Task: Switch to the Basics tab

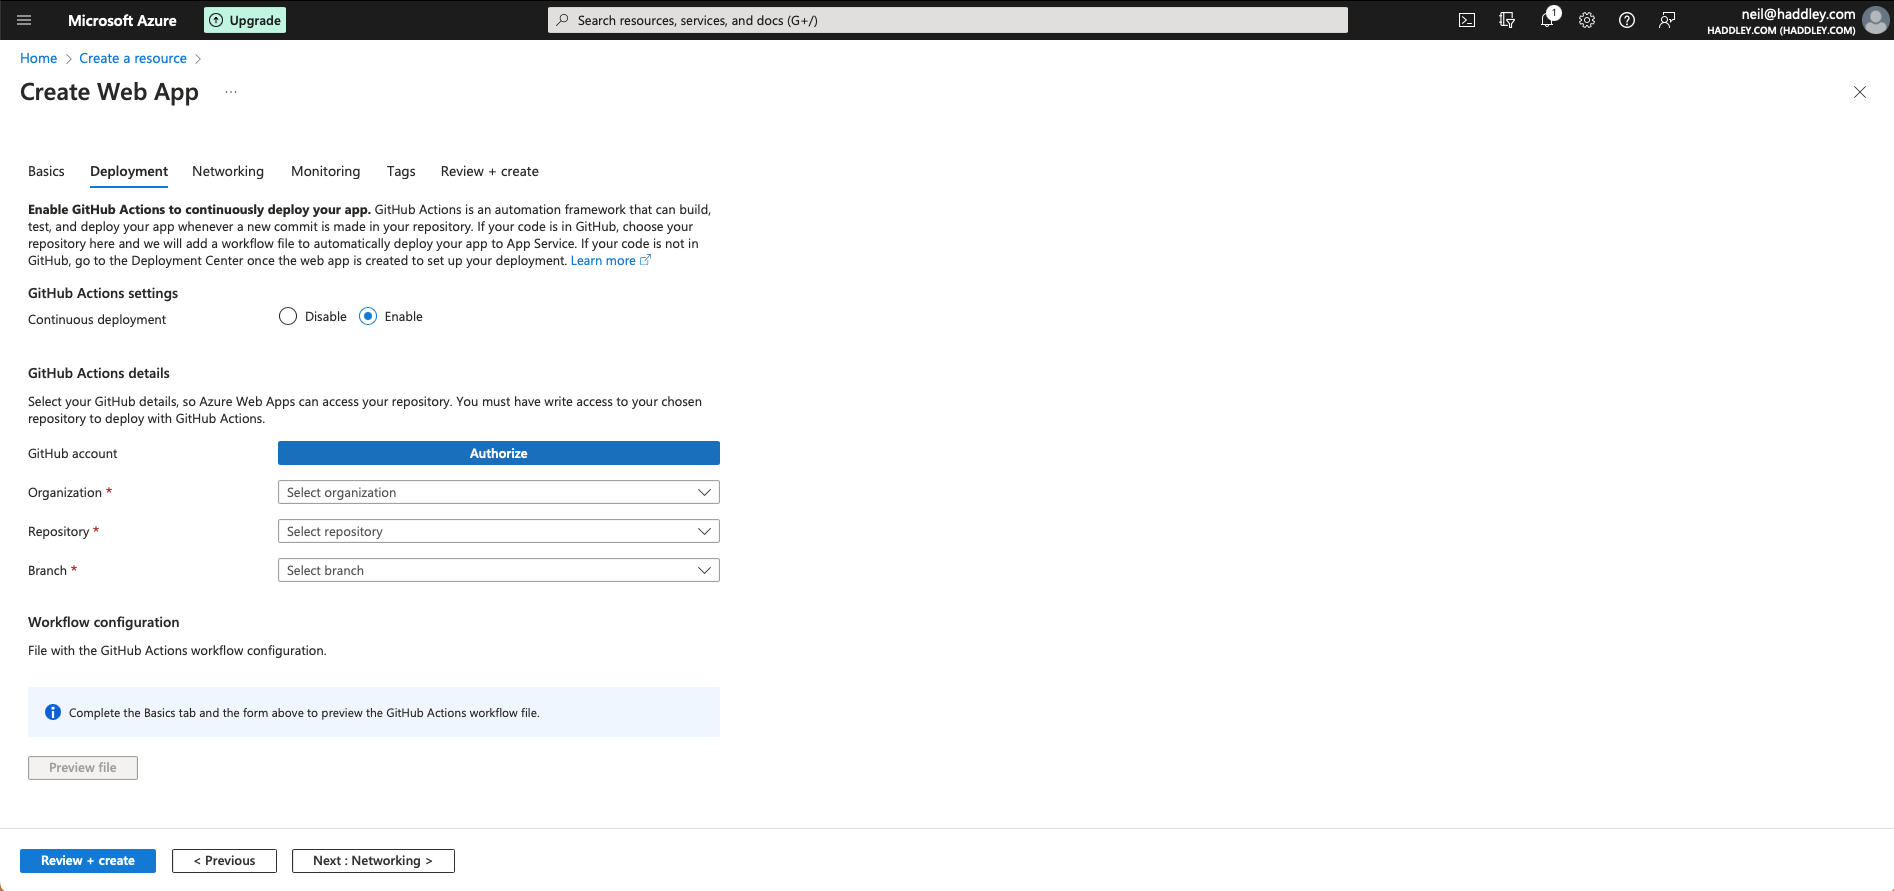Action: [46, 171]
